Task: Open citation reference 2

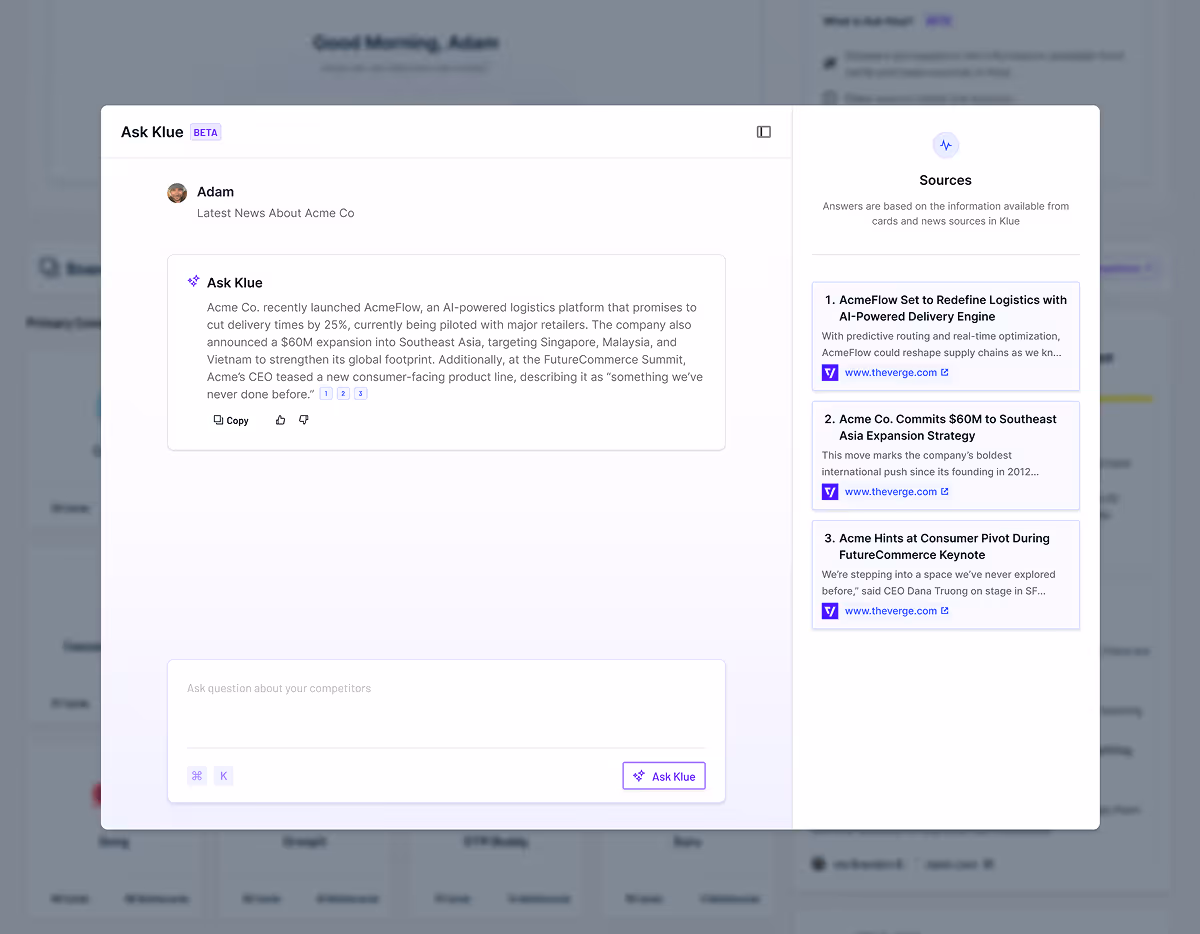Action: [x=343, y=394]
